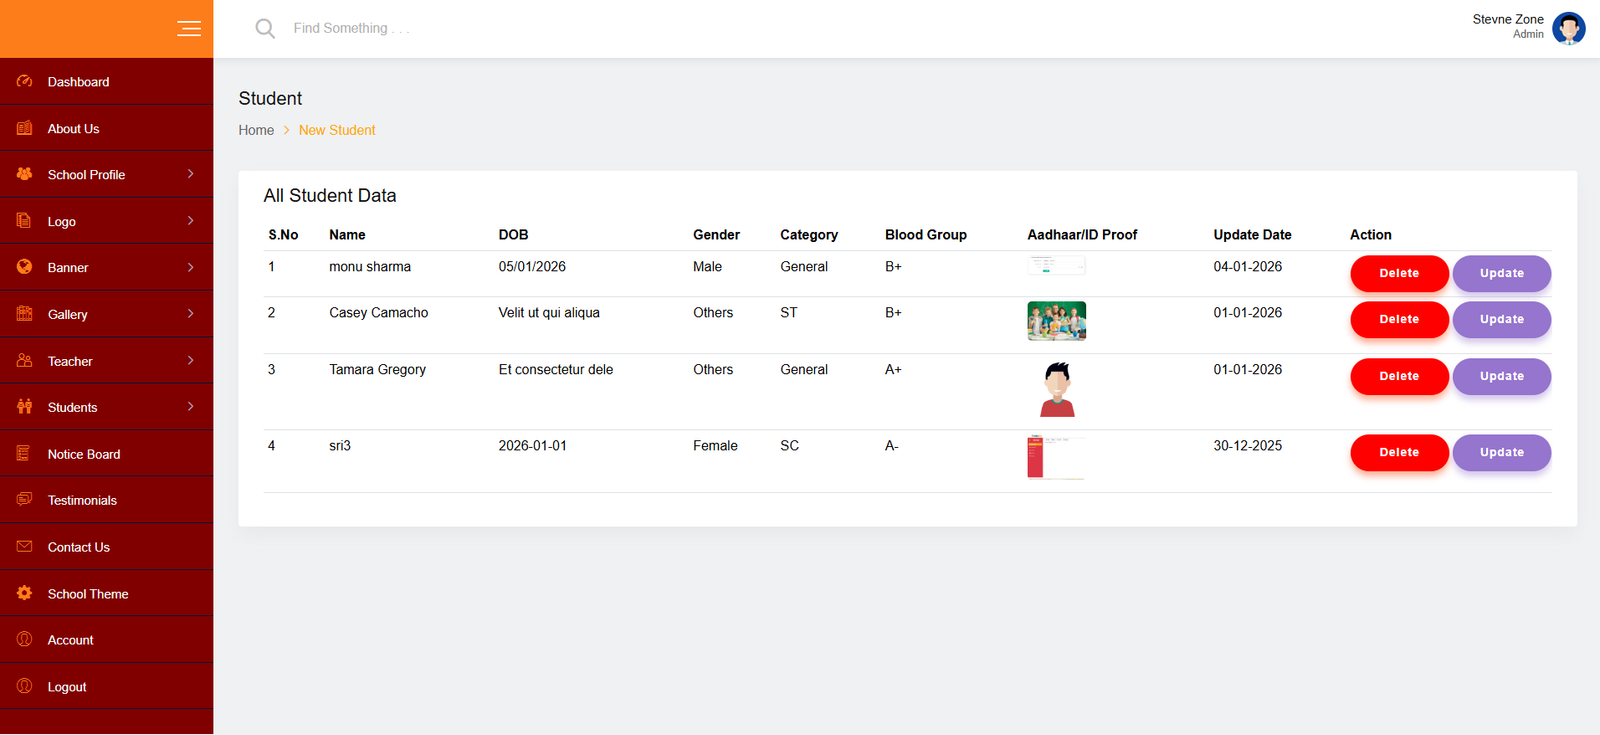
Task: Click the Name column header
Action: [347, 235]
